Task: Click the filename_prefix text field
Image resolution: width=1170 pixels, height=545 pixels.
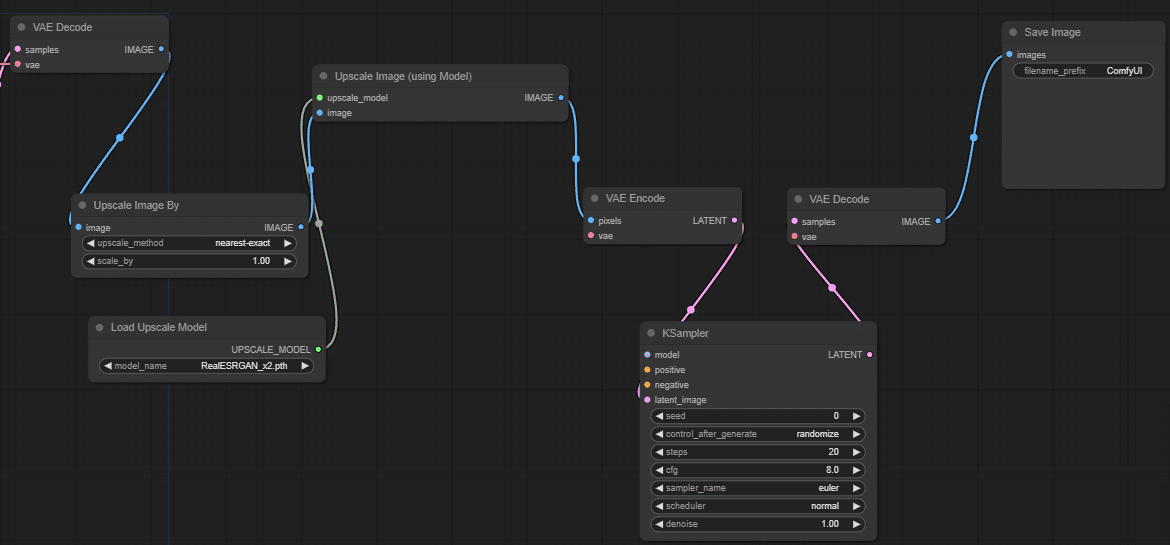Action: 1083,71
